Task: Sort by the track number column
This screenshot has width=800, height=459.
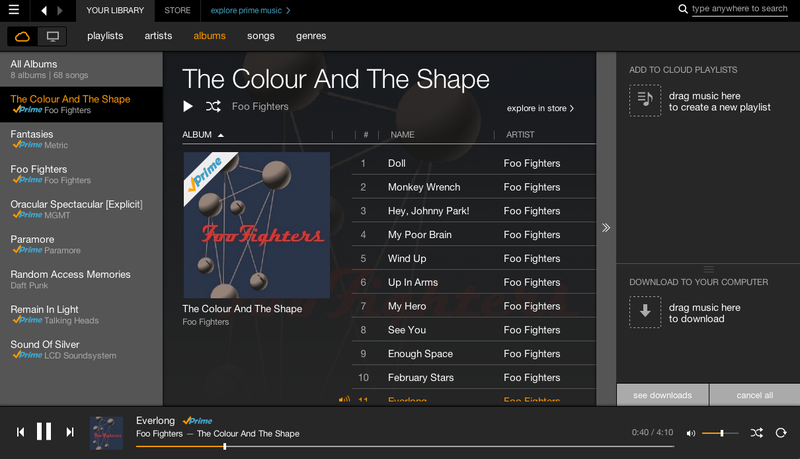Action: click(x=366, y=135)
